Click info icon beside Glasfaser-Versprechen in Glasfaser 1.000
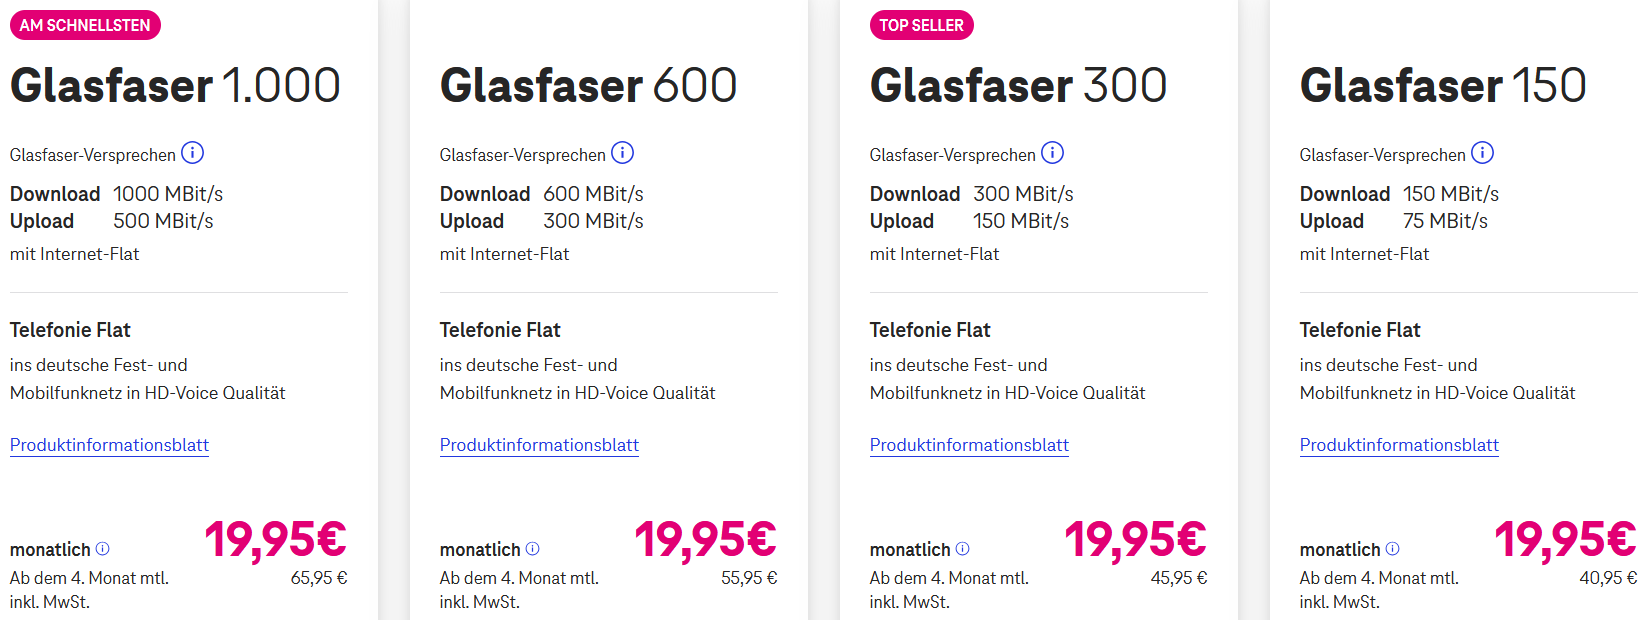The height and width of the screenshot is (620, 1651). point(193,153)
